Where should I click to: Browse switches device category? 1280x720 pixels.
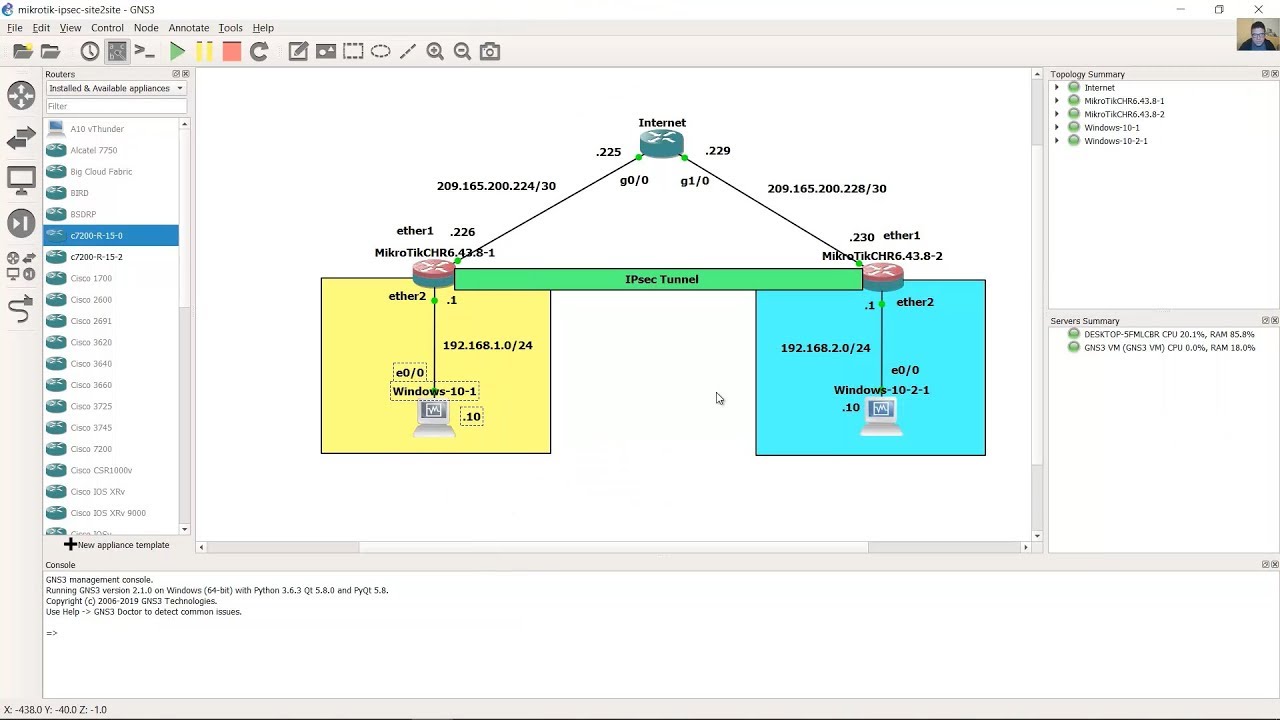point(21,139)
